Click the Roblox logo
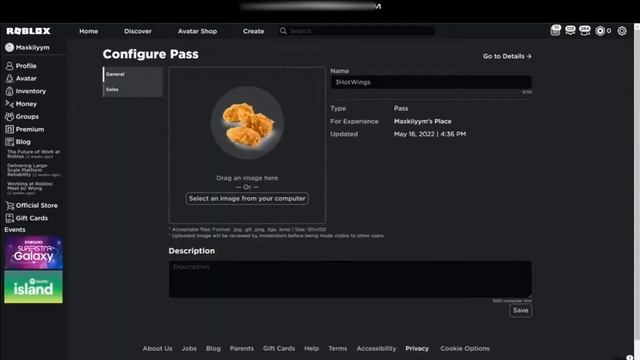Image resolution: width=640 pixels, height=360 pixels. point(28,31)
